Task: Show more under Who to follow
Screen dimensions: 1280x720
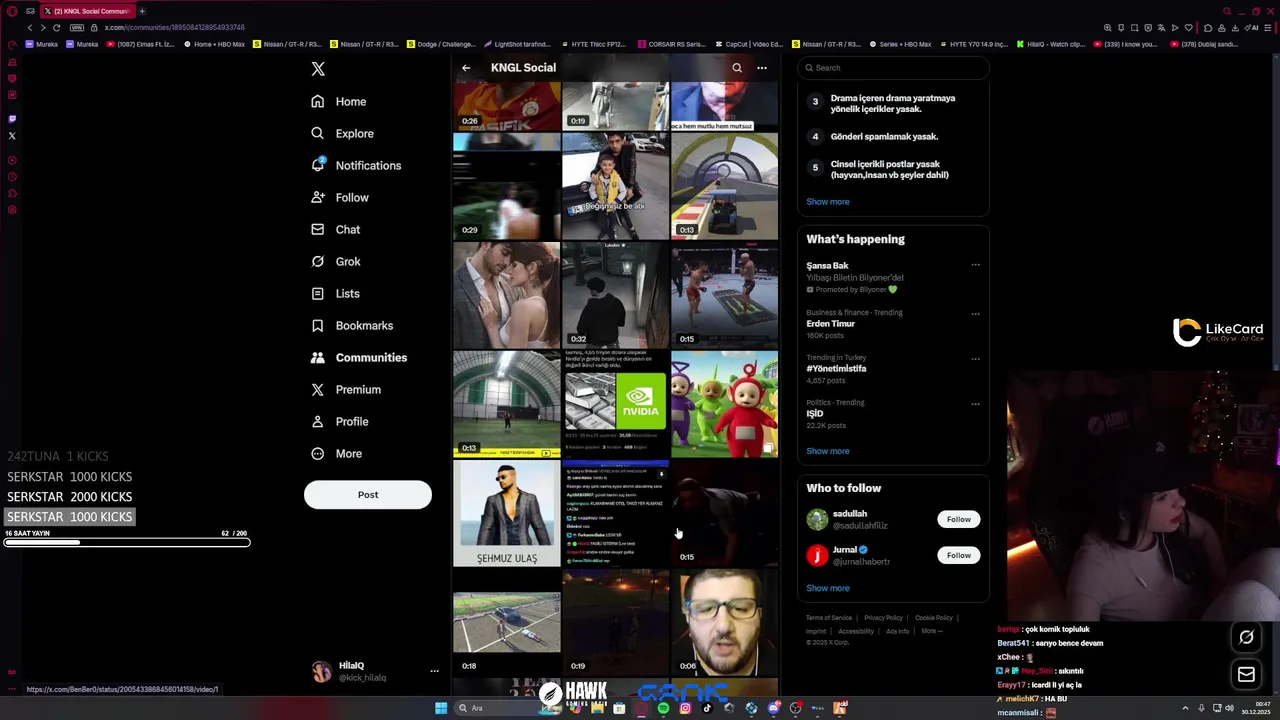Action: pyautogui.click(x=828, y=588)
